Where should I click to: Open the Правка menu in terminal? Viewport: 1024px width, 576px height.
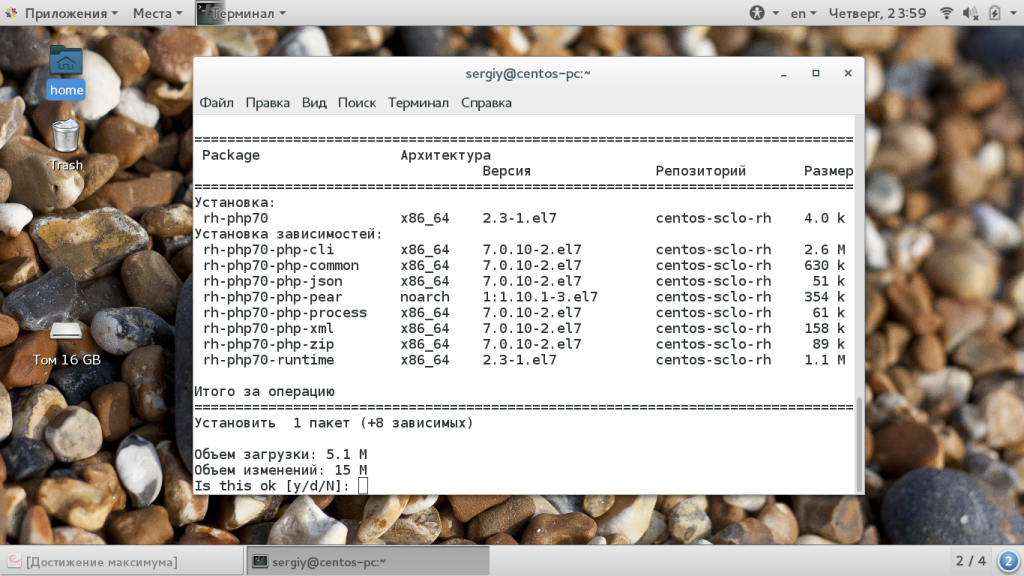click(267, 103)
